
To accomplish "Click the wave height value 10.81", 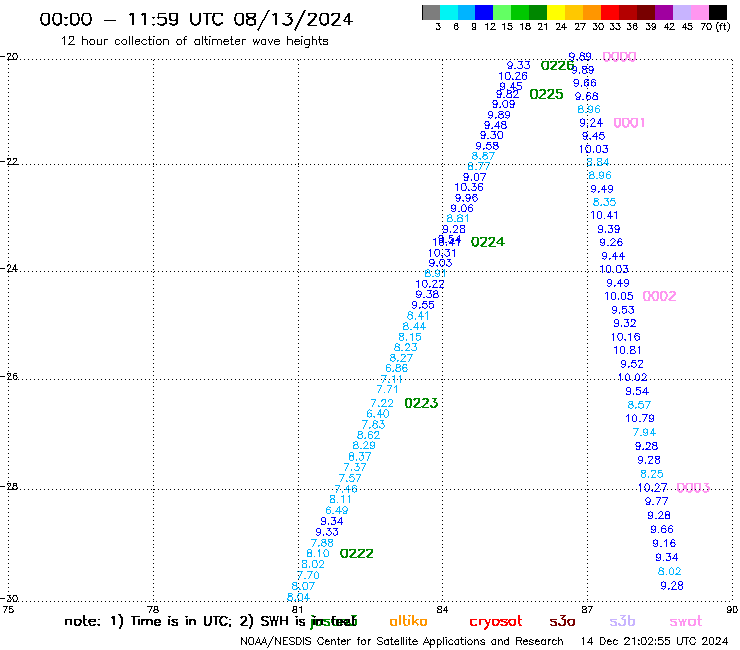I will 627,350.
